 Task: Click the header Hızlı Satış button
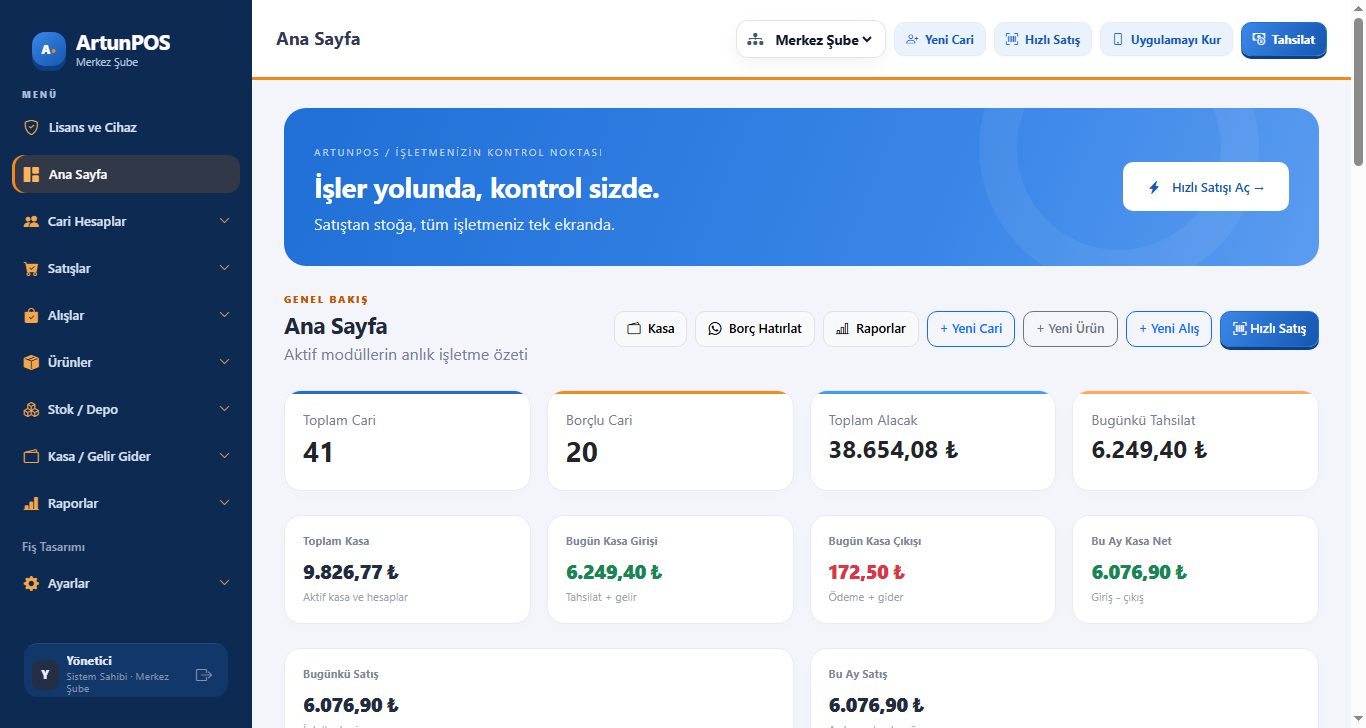pyautogui.click(x=1043, y=40)
